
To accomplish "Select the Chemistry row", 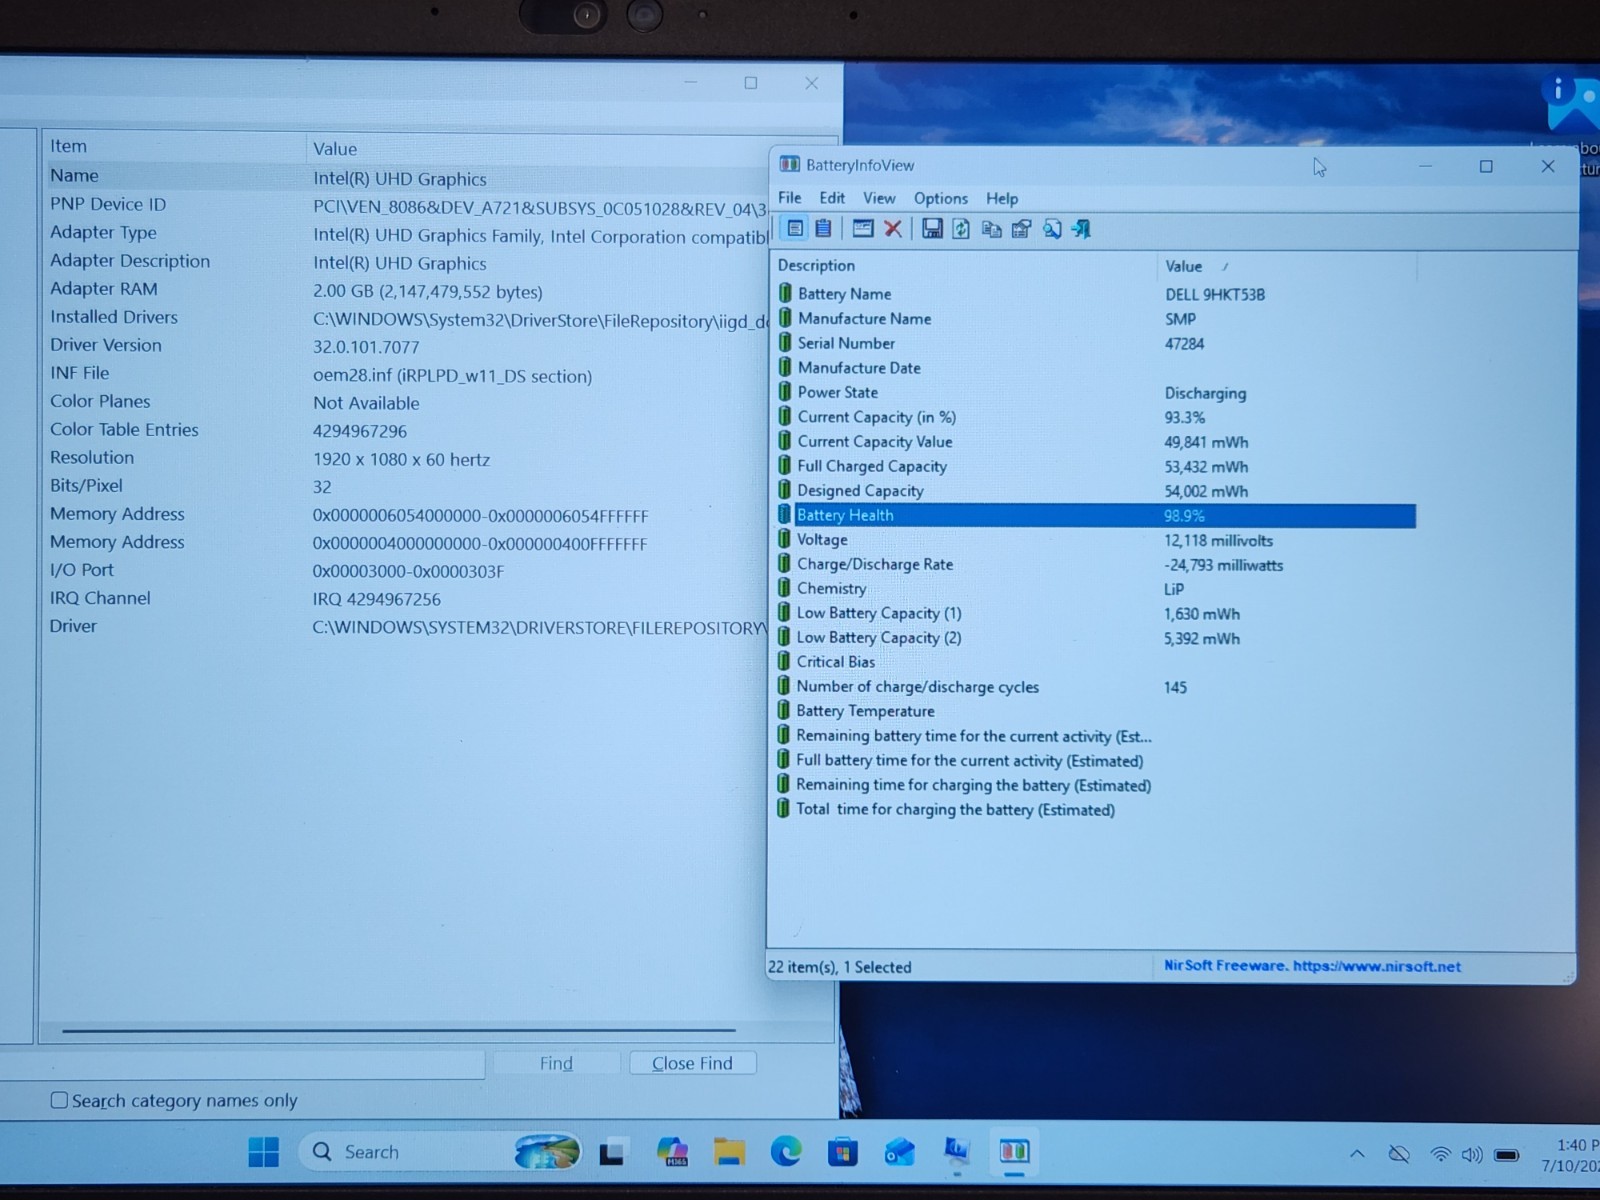I will pyautogui.click(x=1095, y=589).
